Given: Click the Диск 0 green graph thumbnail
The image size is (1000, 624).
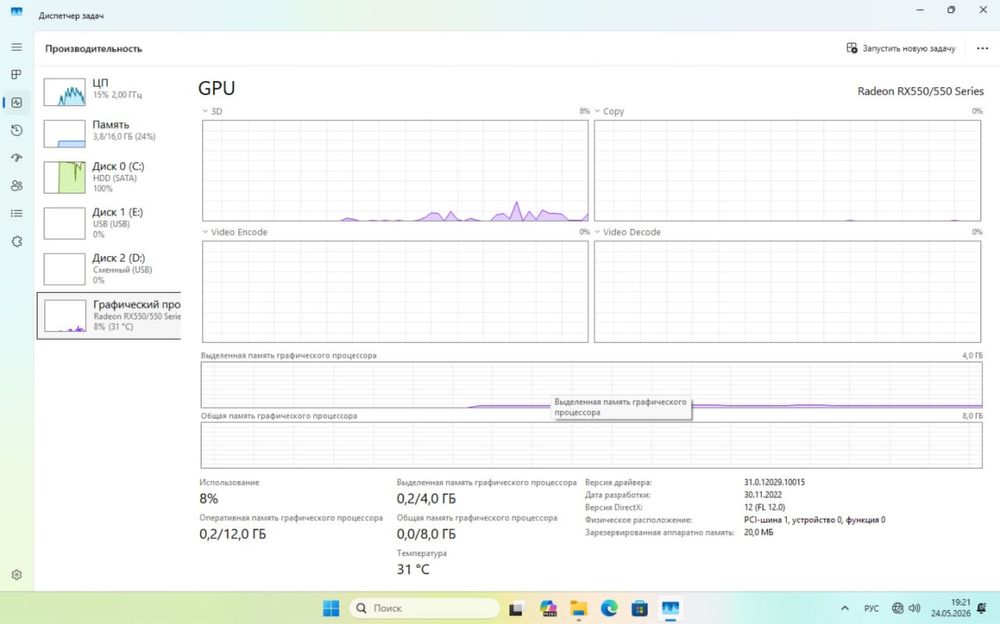Looking at the screenshot, I should (x=64, y=177).
